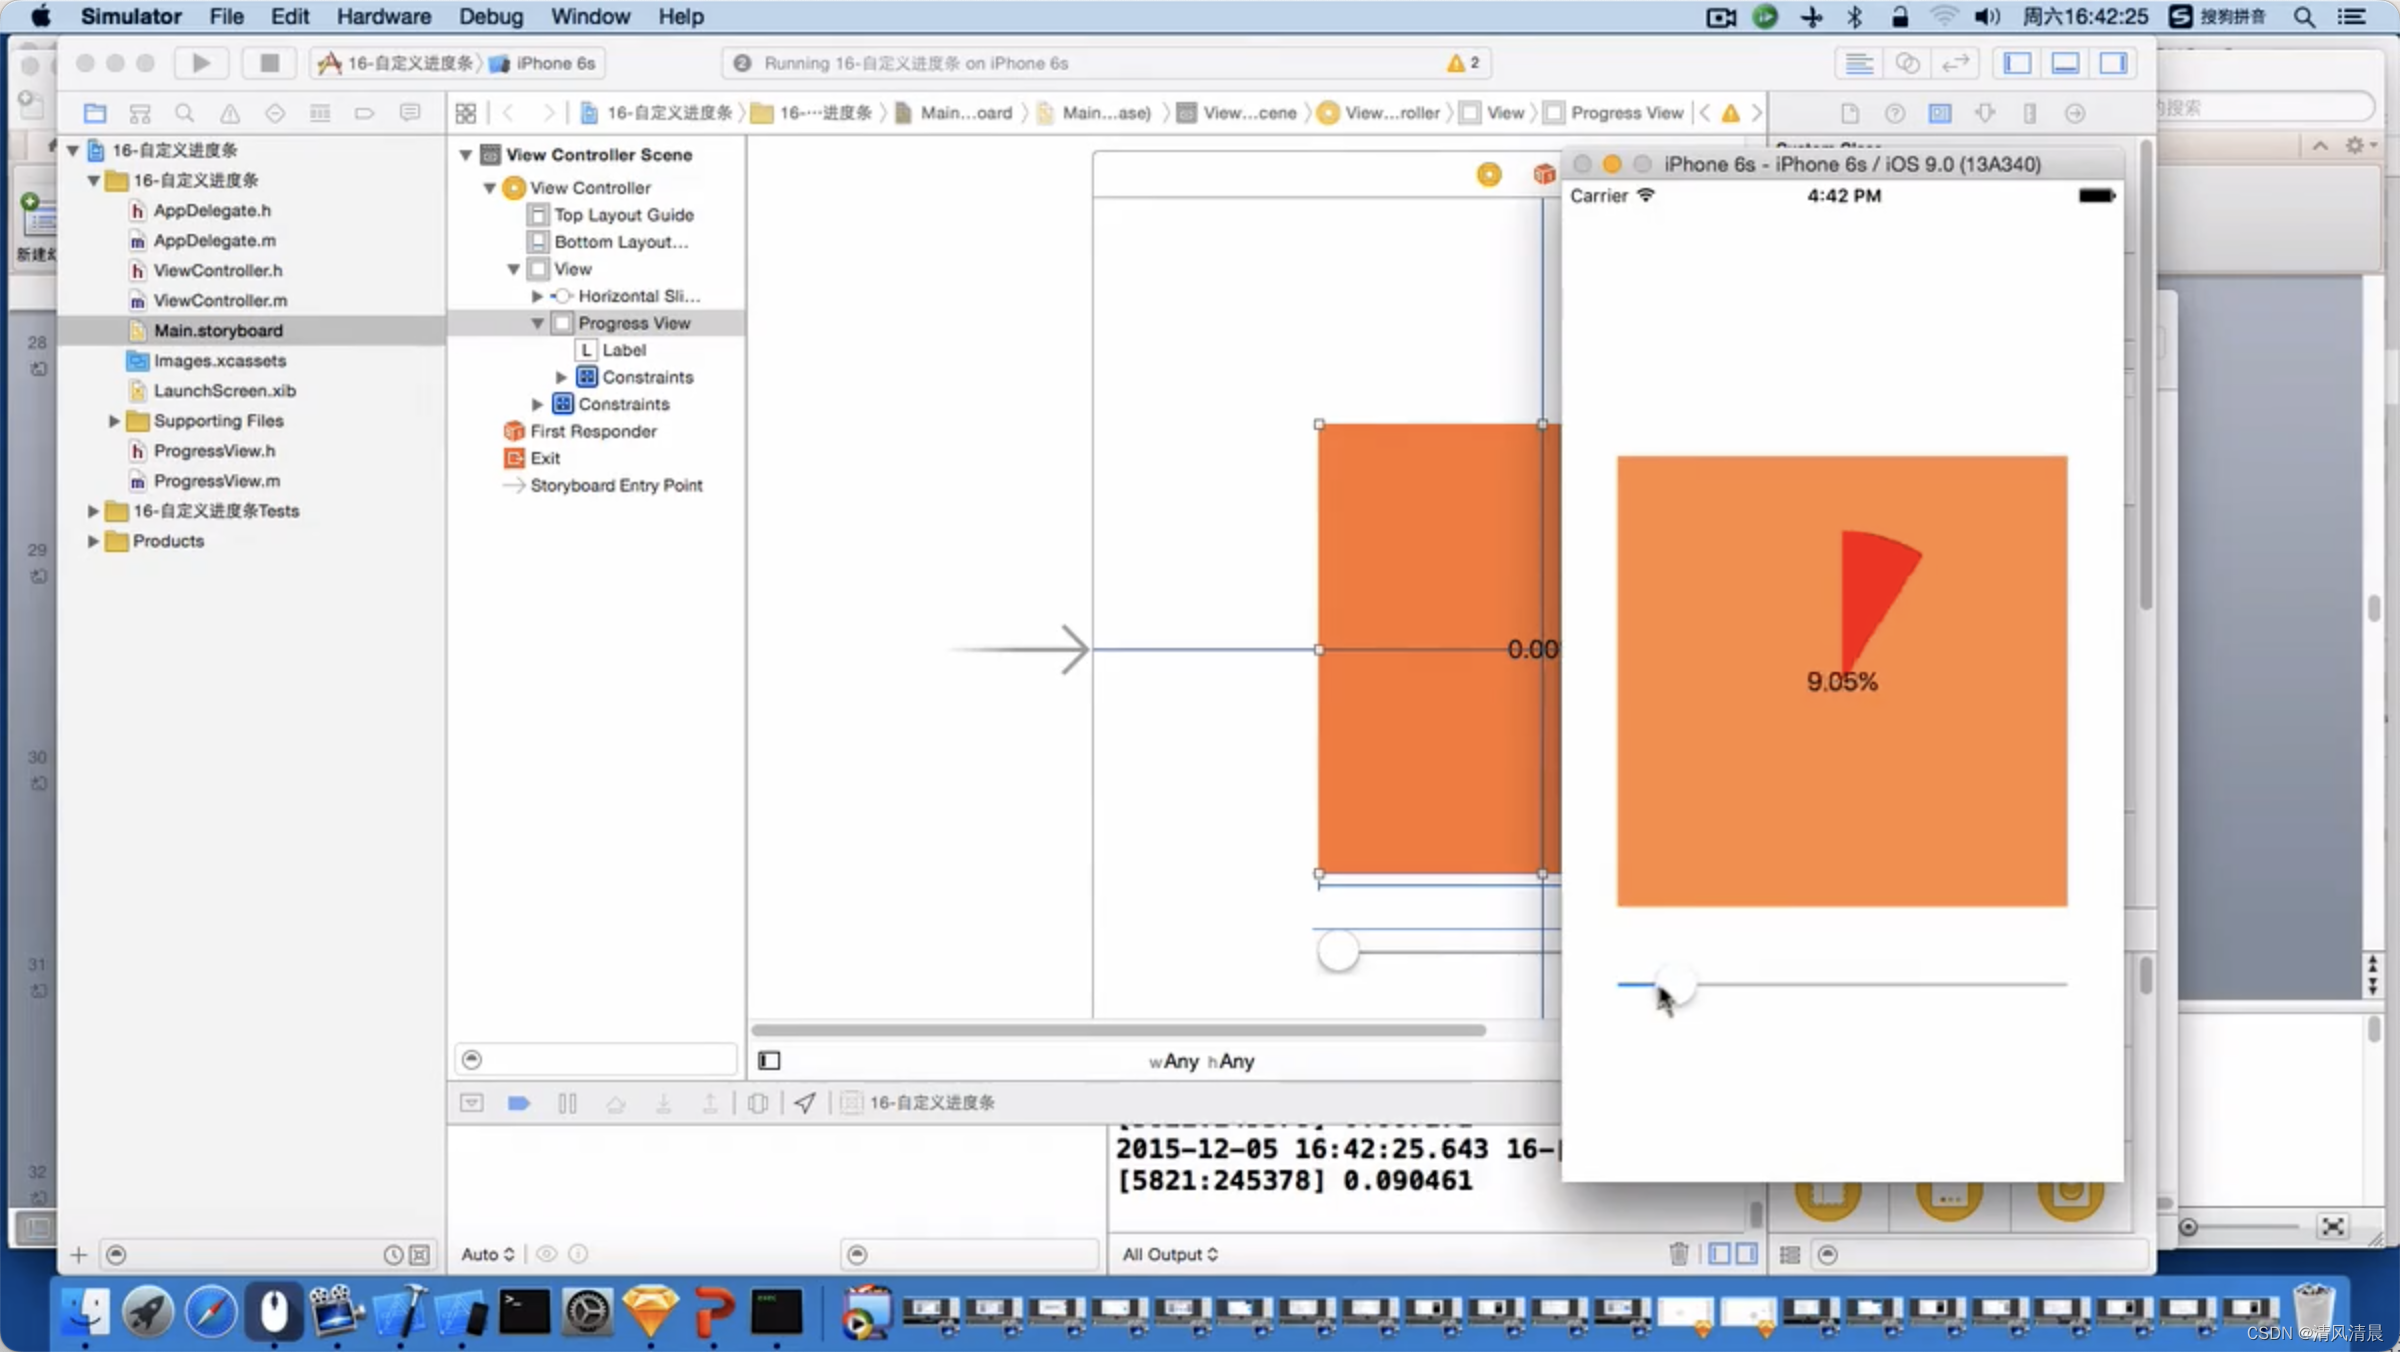This screenshot has height=1352, width=2400.
Task: Open the report navigator icon
Action: (410, 113)
